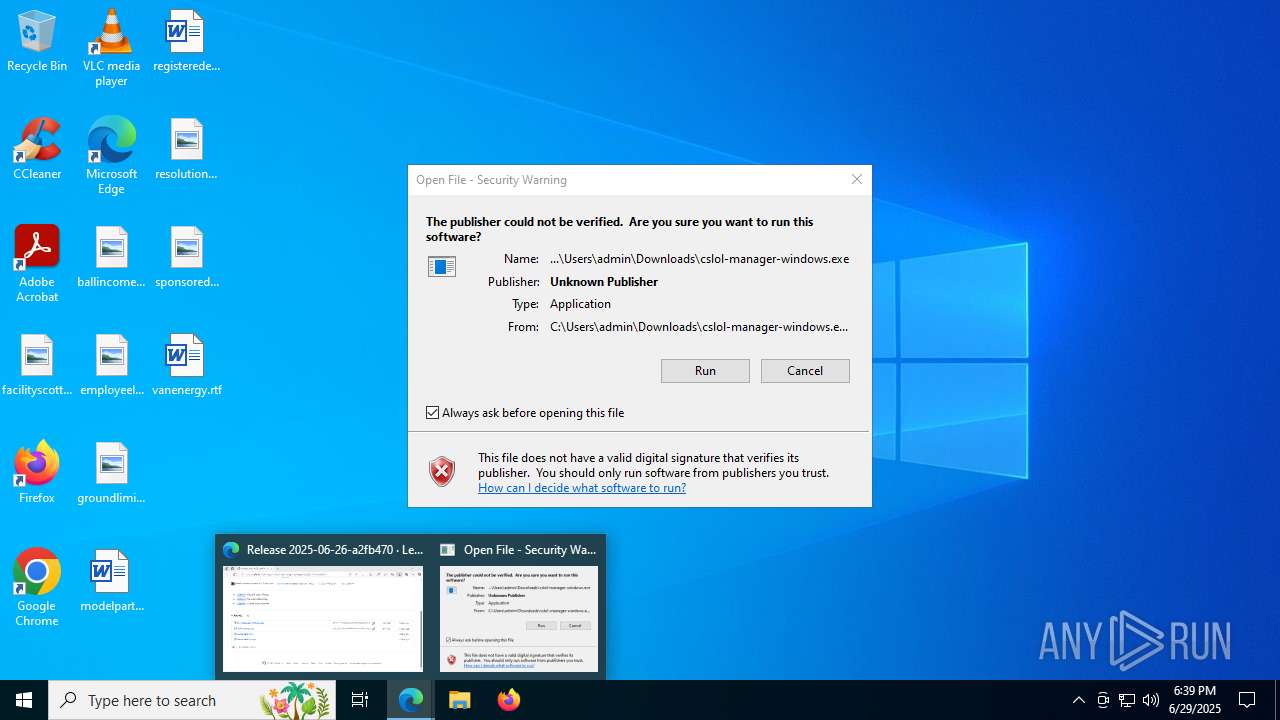Select the Adobe Acrobat desktop shortcut
The width and height of the screenshot is (1280, 720).
pos(37,264)
